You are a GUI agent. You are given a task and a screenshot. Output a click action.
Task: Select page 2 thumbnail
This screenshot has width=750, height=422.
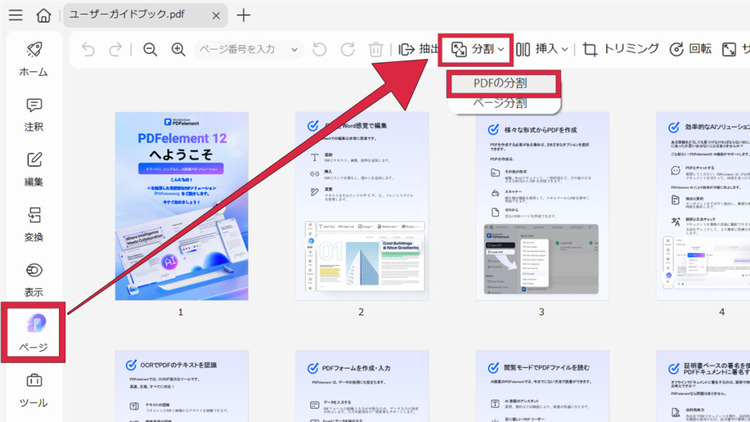[x=362, y=206]
